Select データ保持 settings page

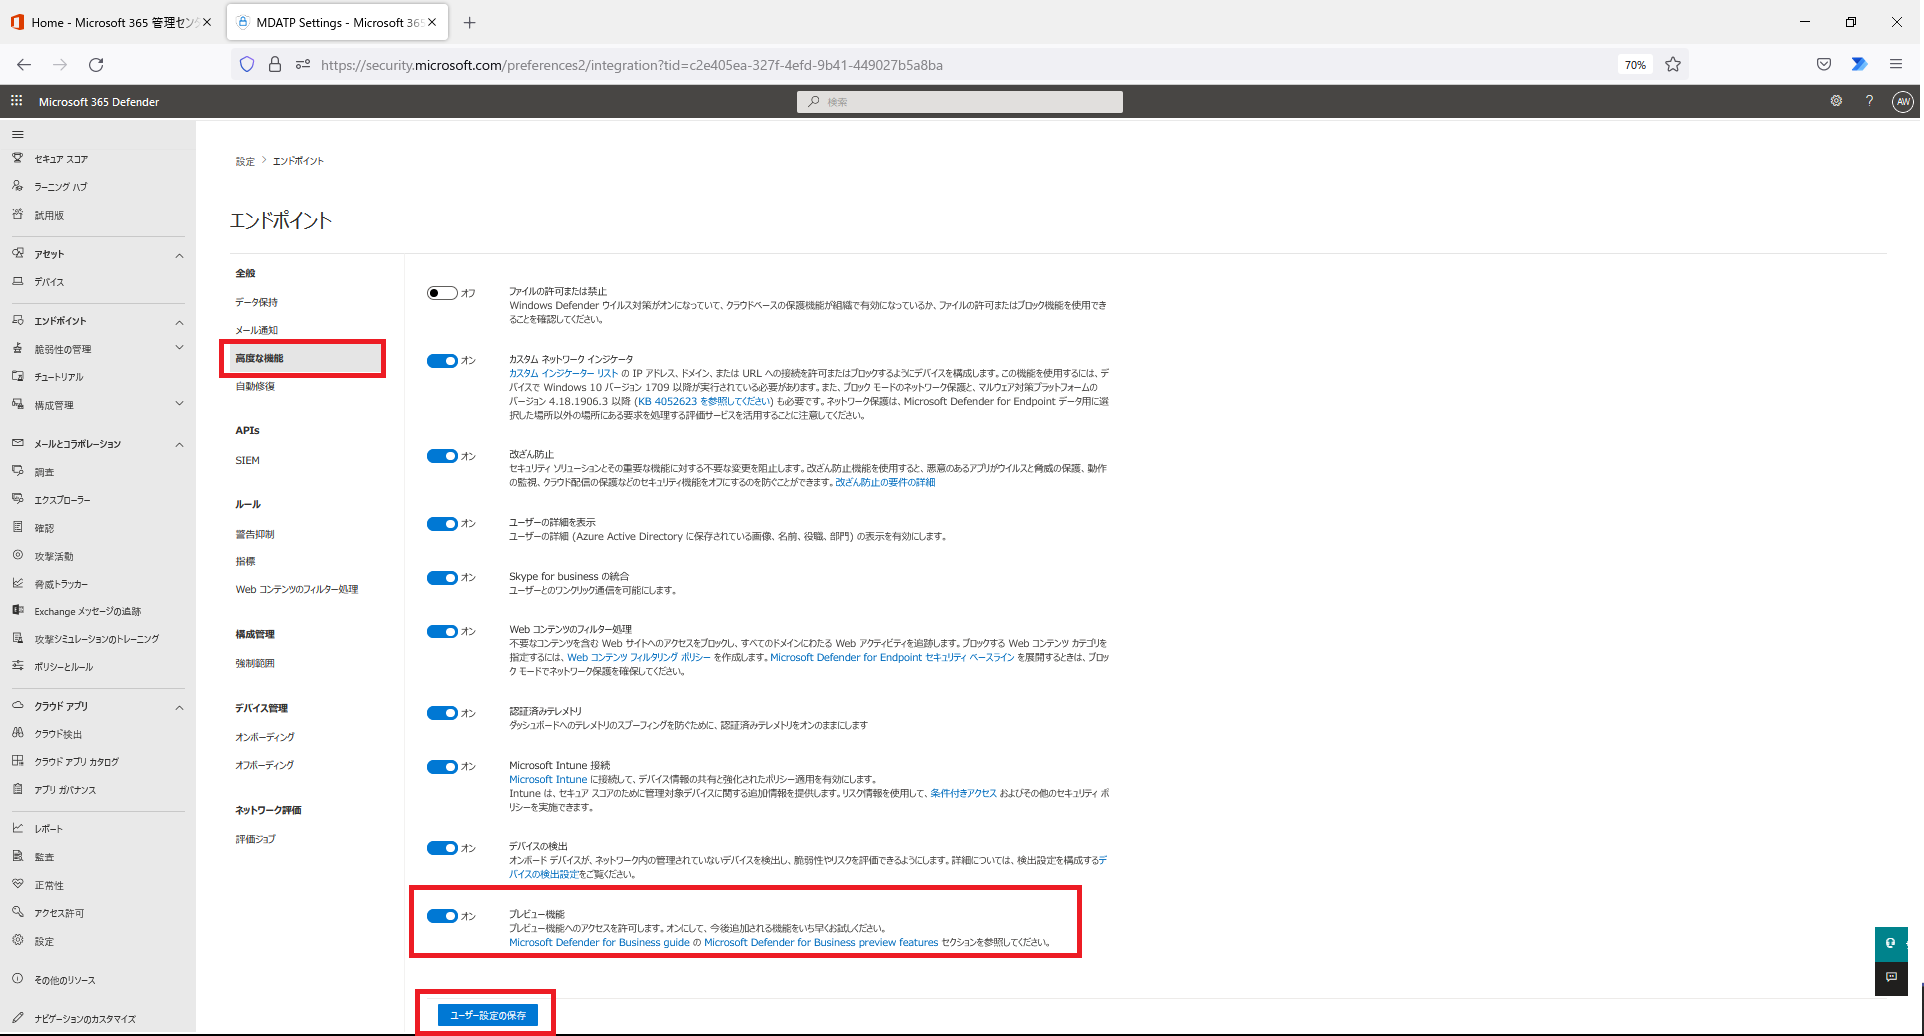click(x=257, y=302)
